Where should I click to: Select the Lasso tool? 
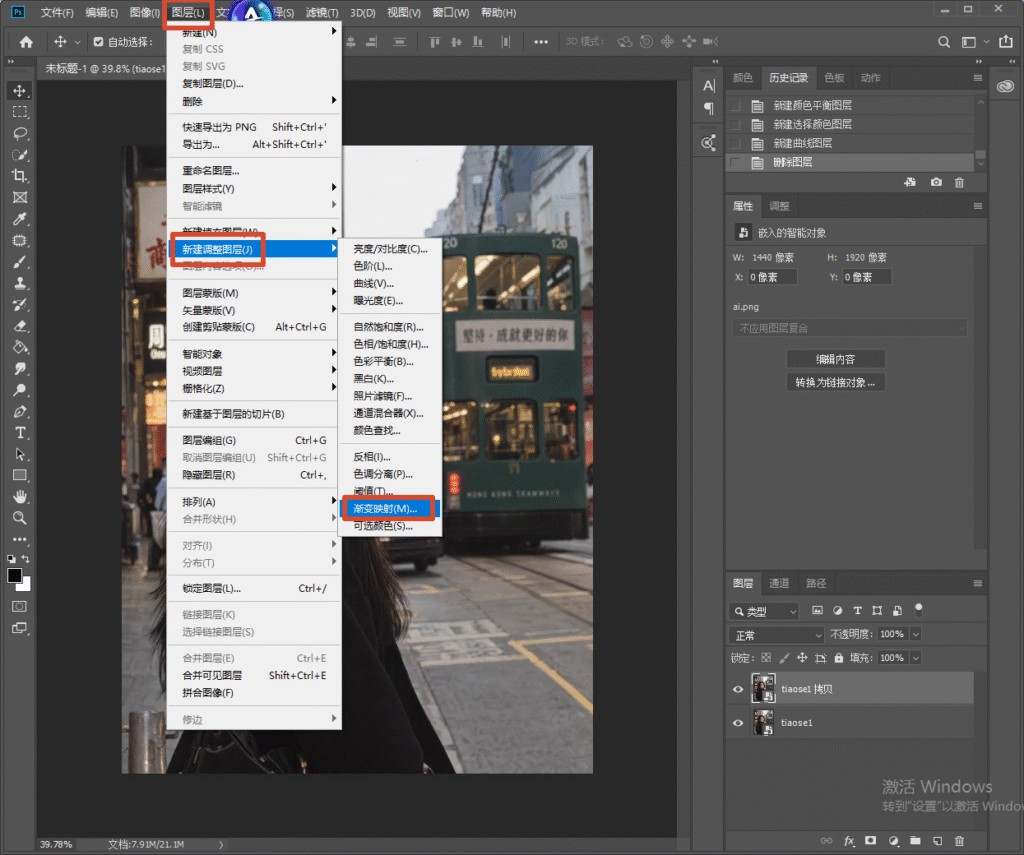coord(20,133)
